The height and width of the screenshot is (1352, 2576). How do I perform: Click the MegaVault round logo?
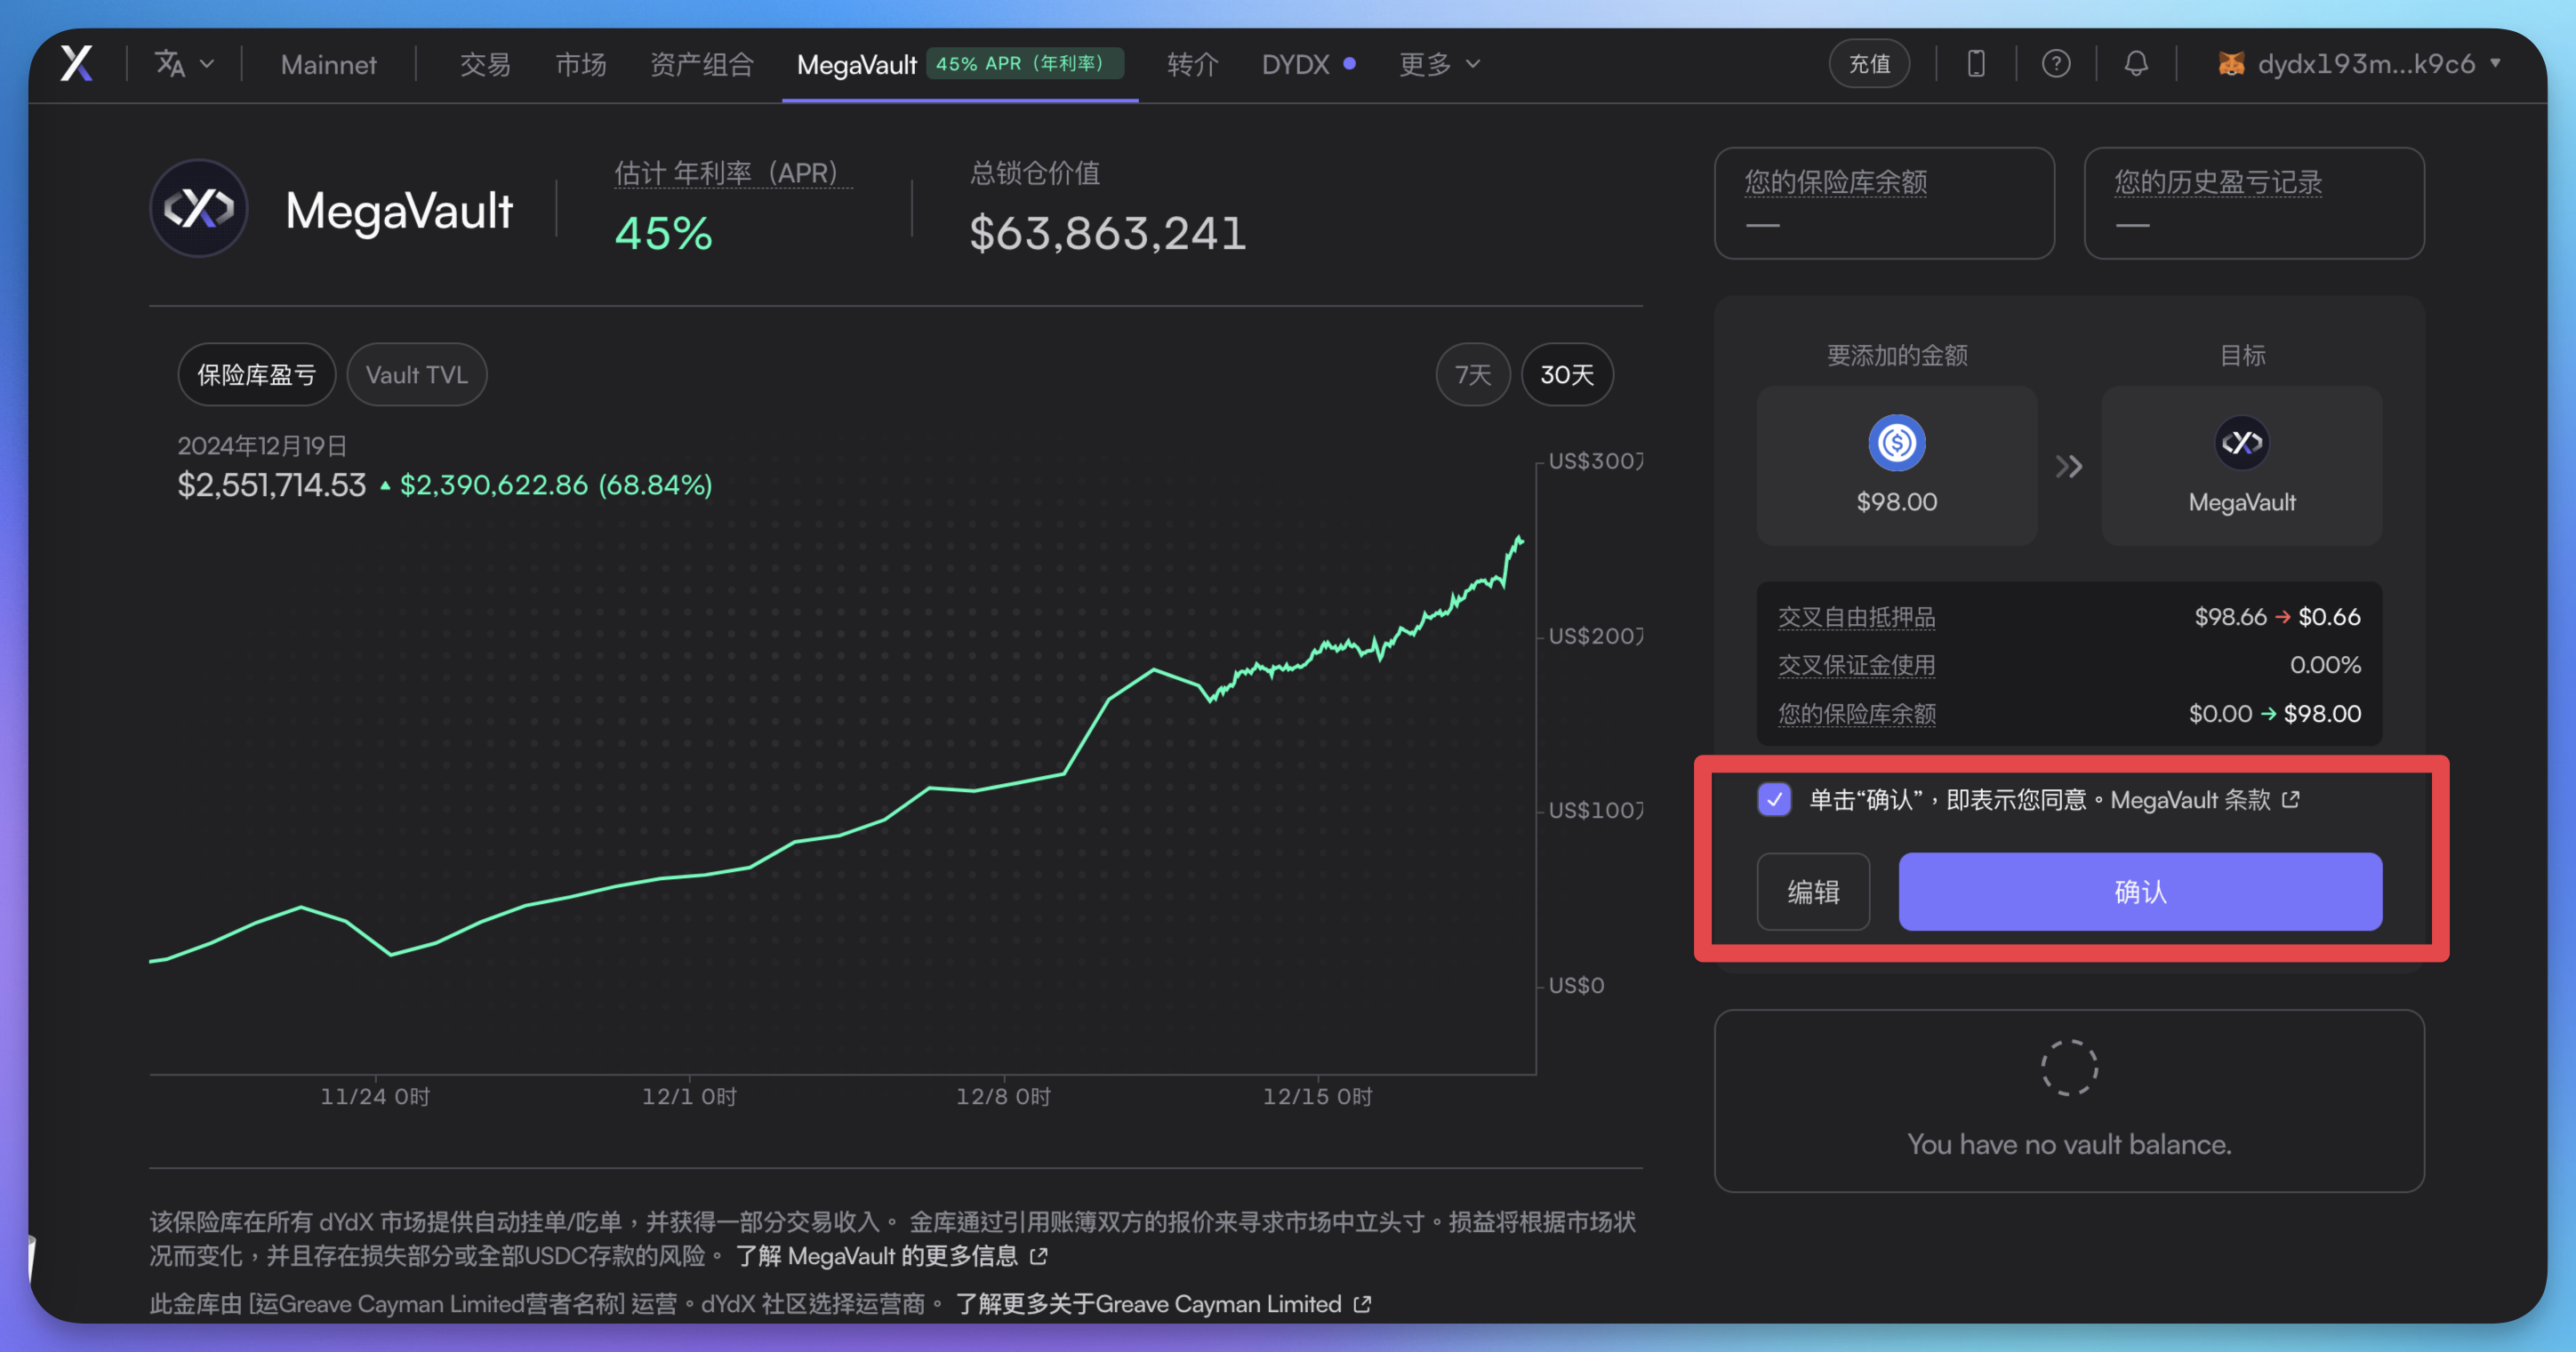(x=199, y=208)
